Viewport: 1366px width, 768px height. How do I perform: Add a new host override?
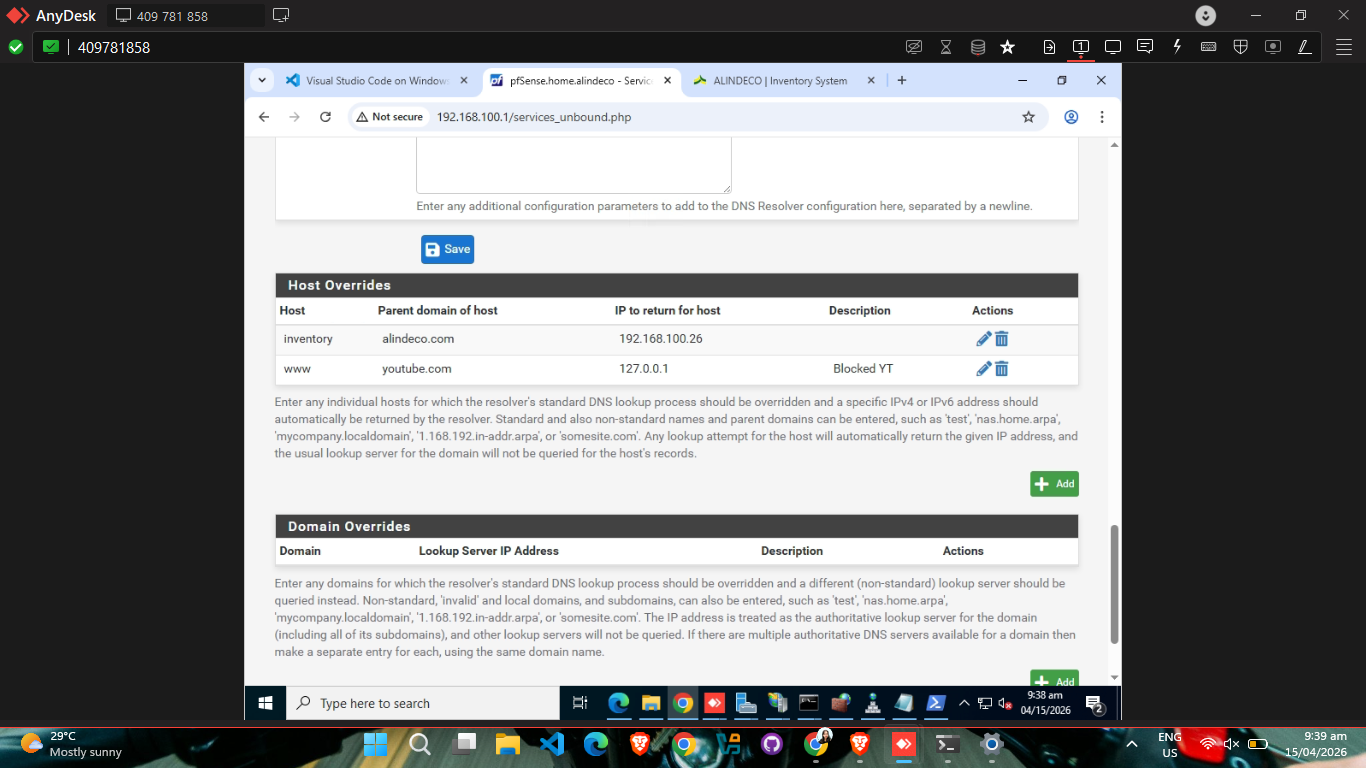coord(1054,484)
